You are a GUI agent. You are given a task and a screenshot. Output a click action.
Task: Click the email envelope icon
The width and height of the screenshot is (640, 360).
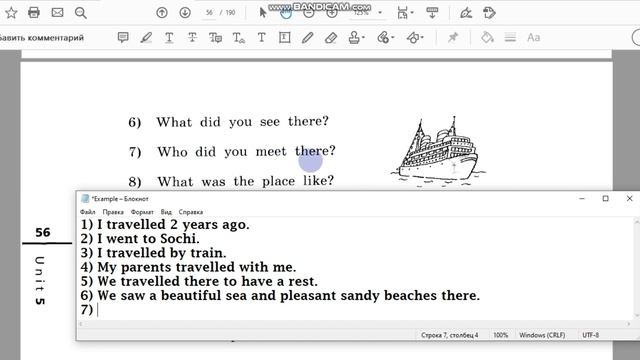point(57,13)
